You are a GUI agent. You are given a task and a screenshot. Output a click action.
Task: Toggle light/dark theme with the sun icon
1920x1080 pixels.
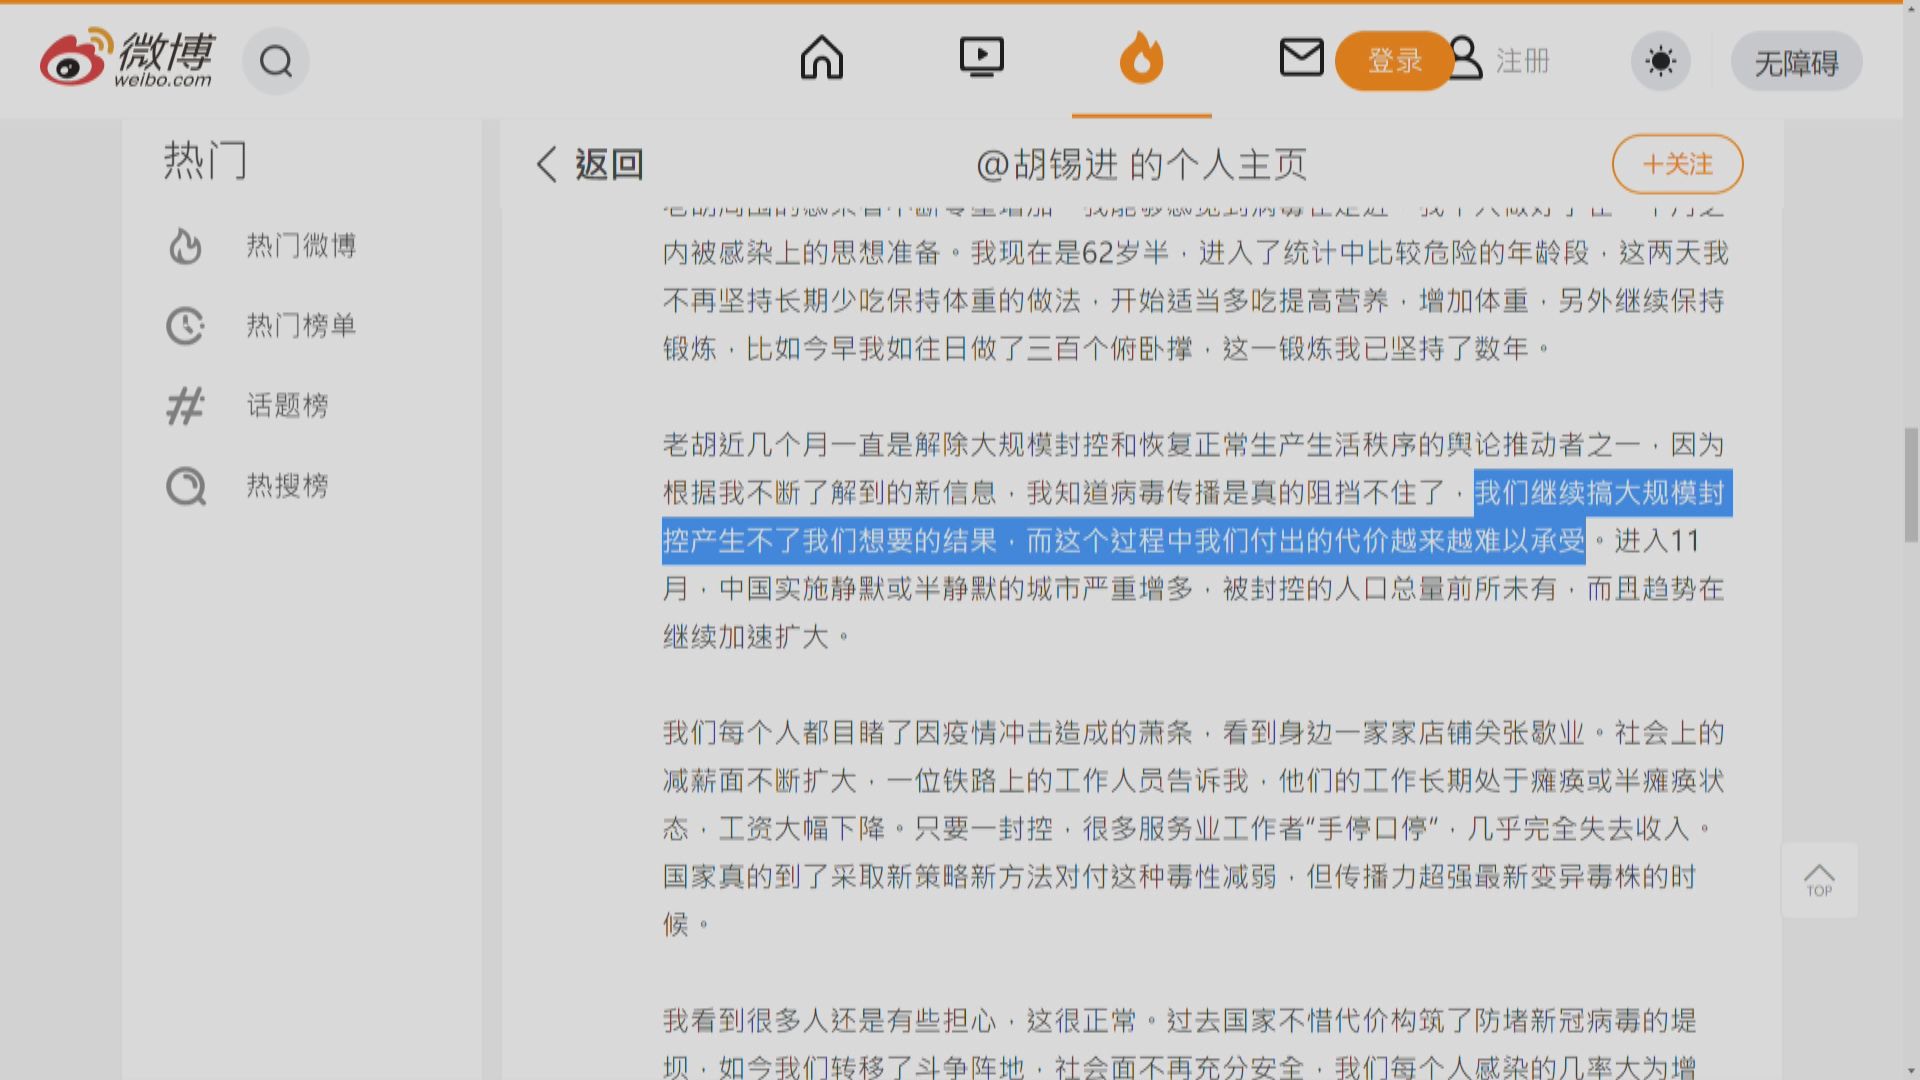1660,60
